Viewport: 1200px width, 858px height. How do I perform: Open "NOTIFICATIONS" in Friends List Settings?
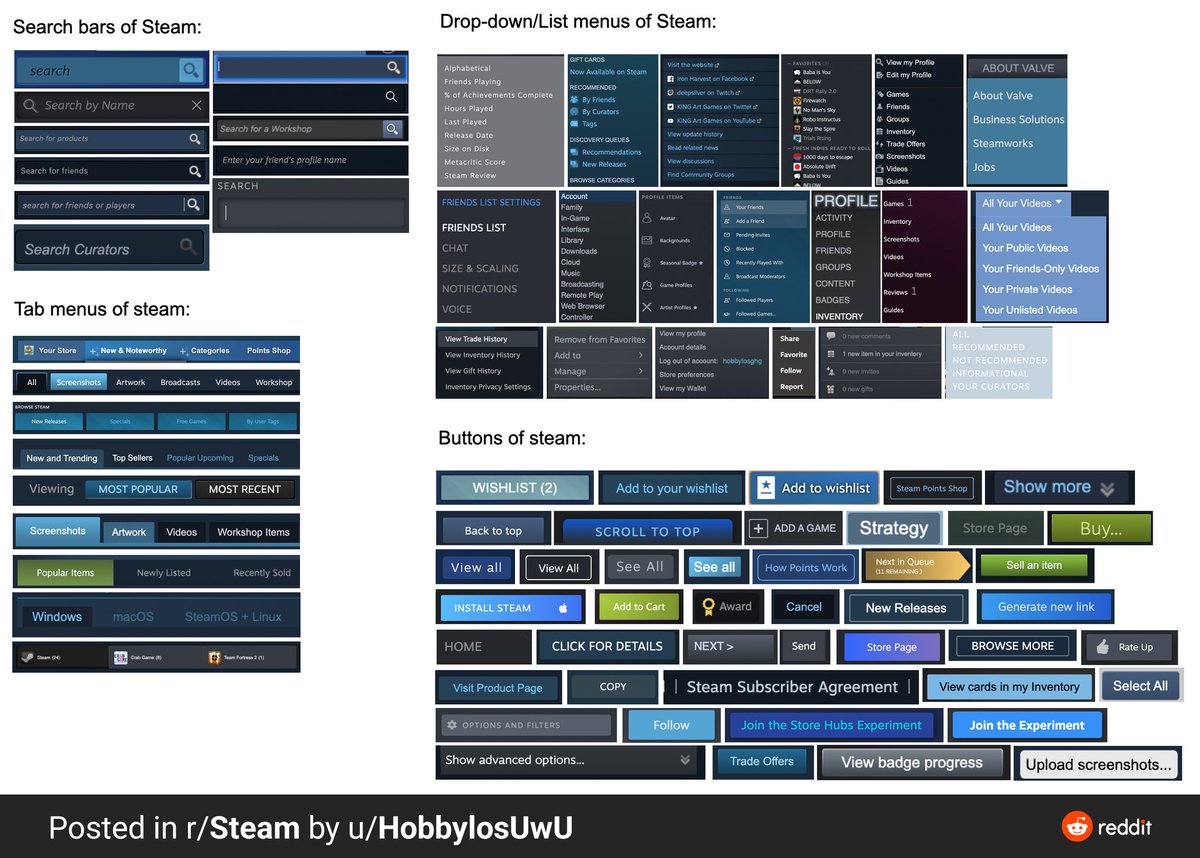(x=479, y=288)
